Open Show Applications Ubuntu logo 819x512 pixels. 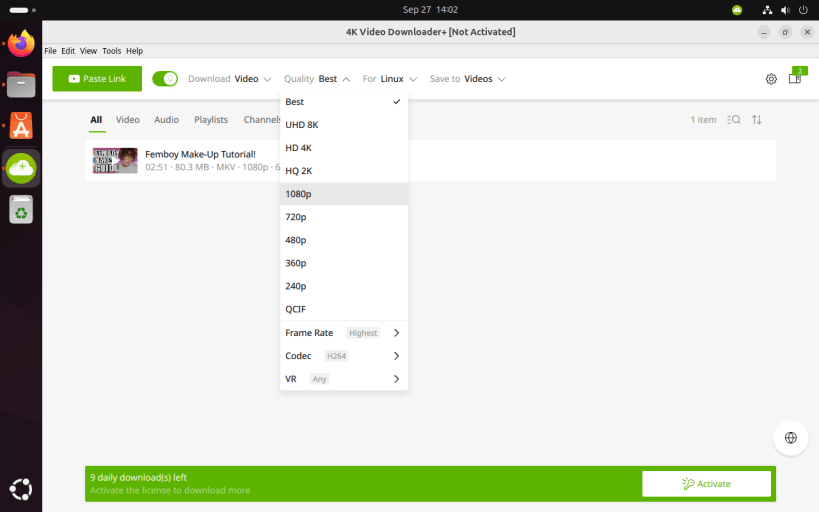(21, 490)
